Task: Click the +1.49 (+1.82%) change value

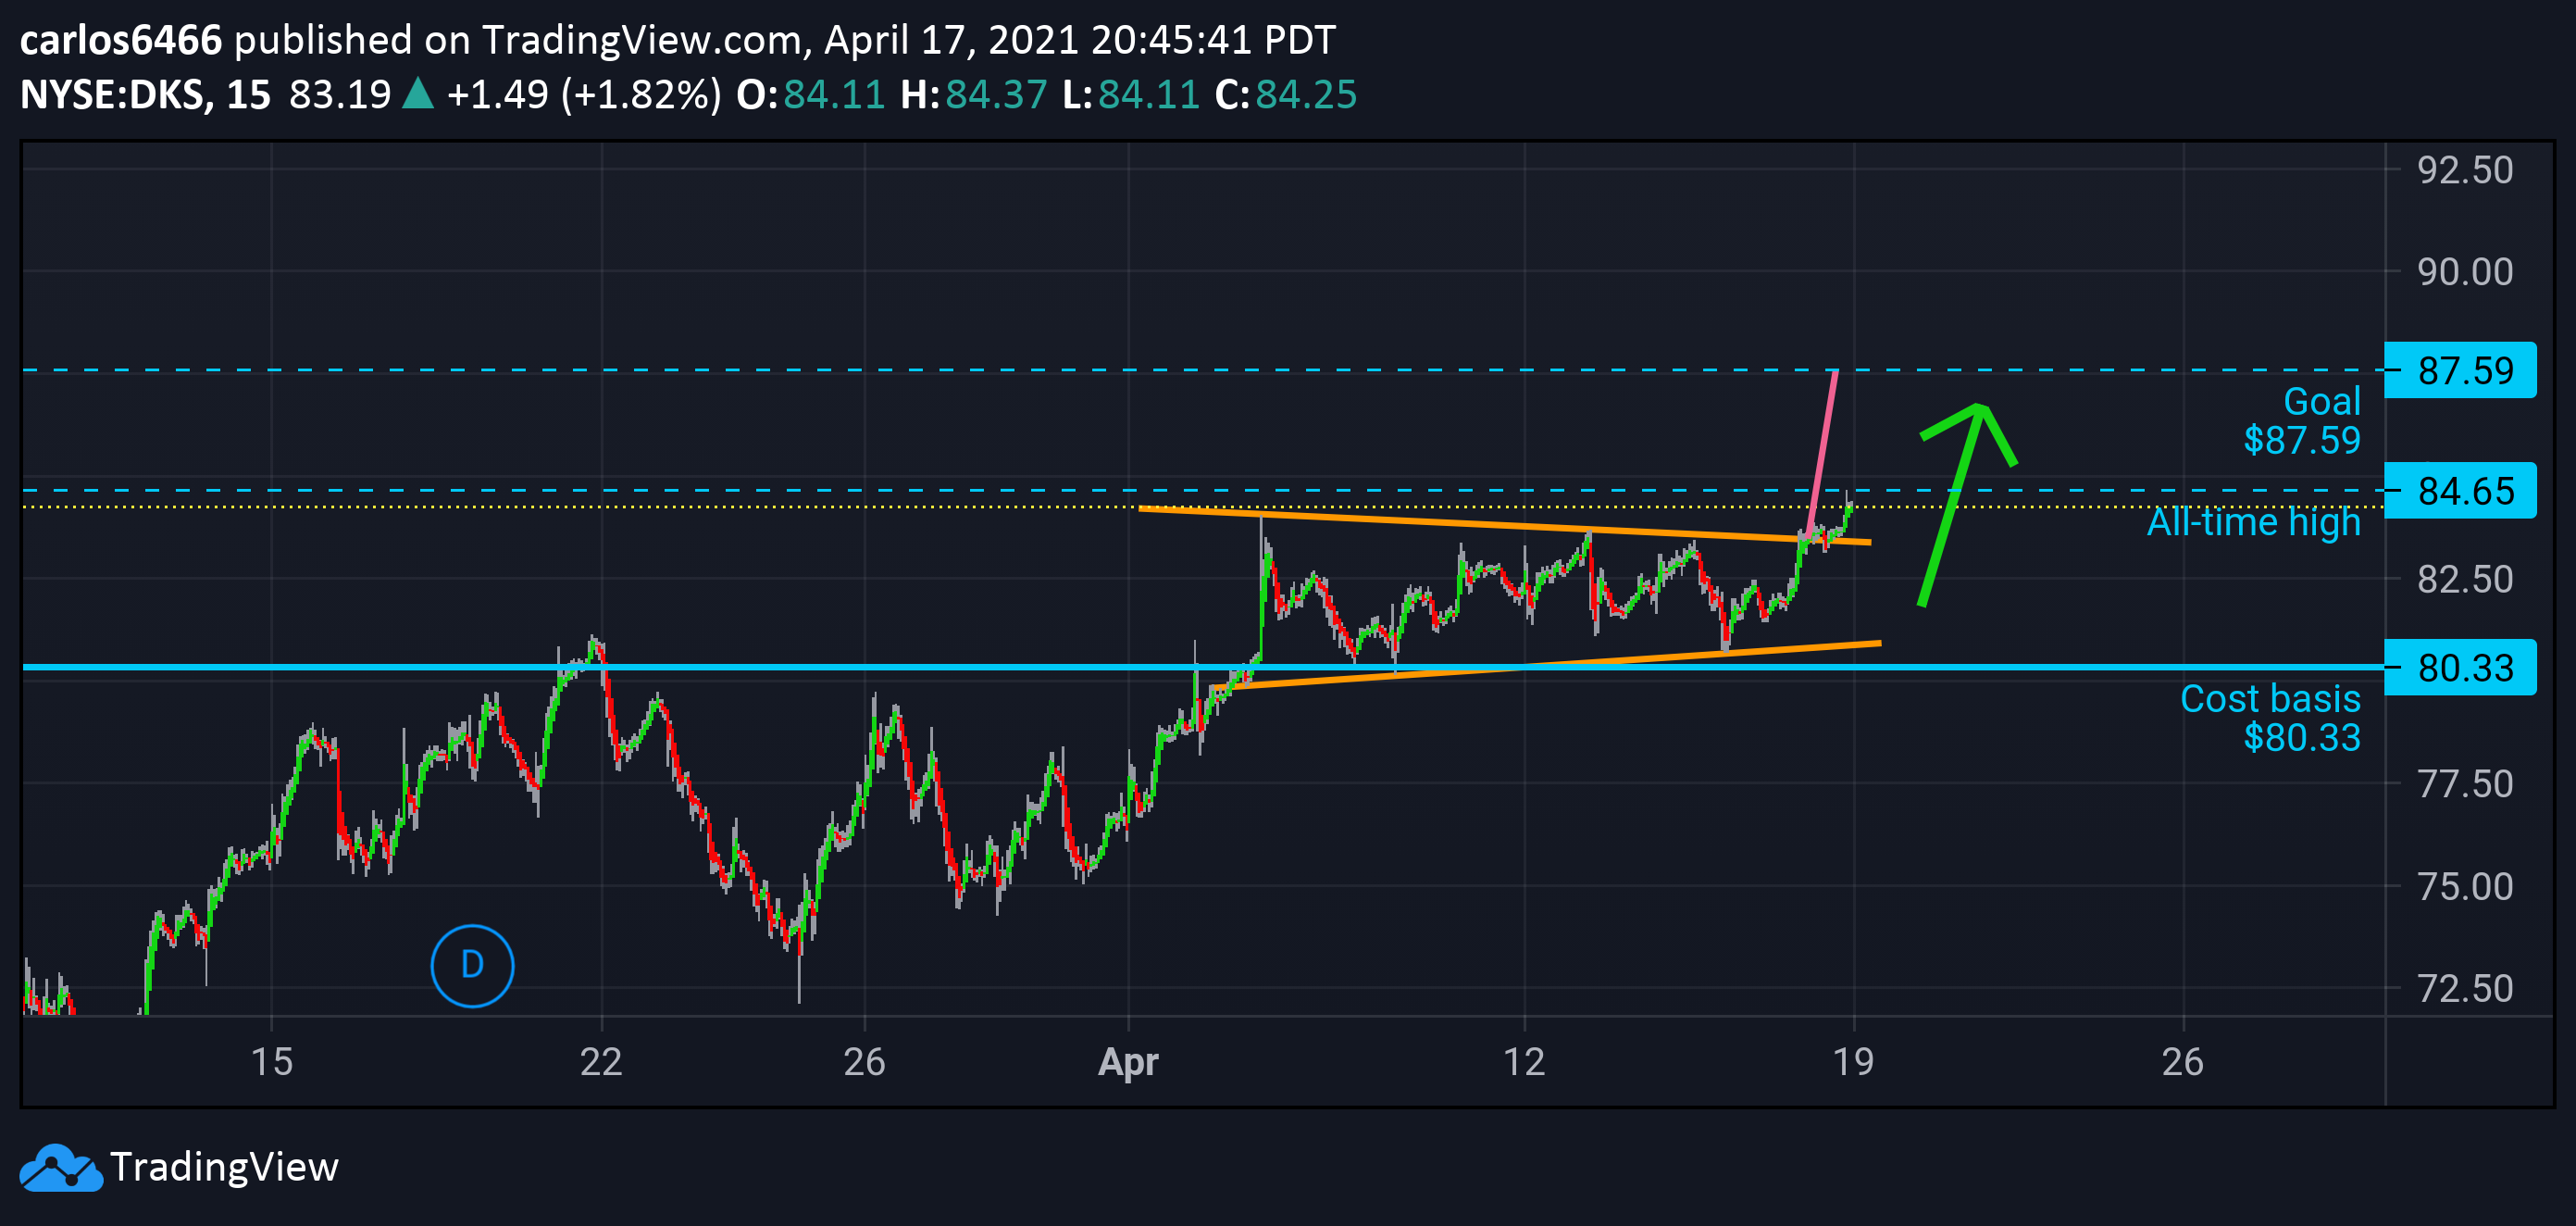Action: point(584,95)
